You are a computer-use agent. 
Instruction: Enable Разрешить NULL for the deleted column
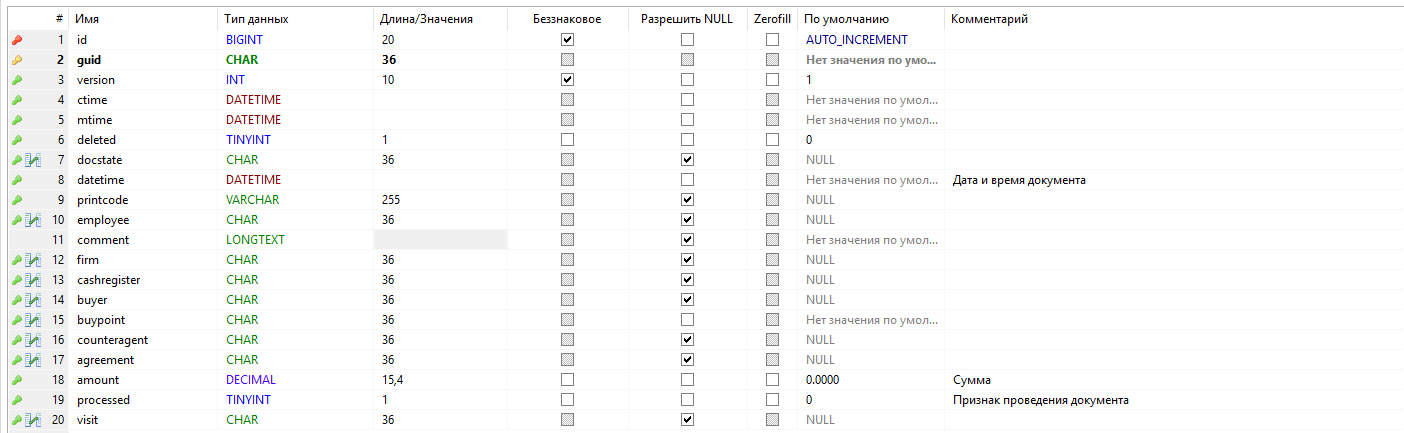tap(687, 140)
